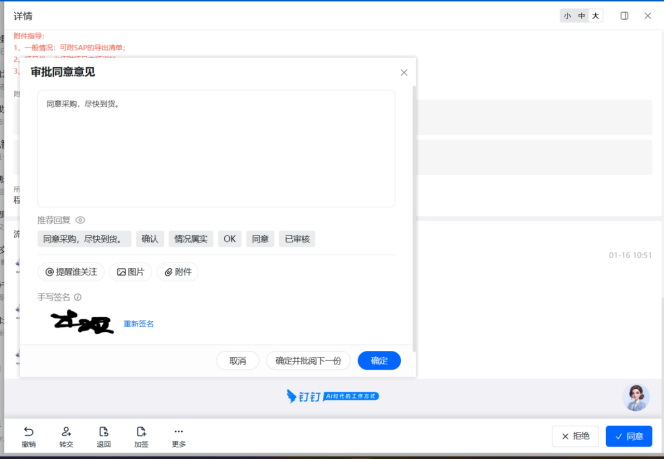Click the 拒绝 reject button
The image size is (665, 460).
tap(575, 436)
